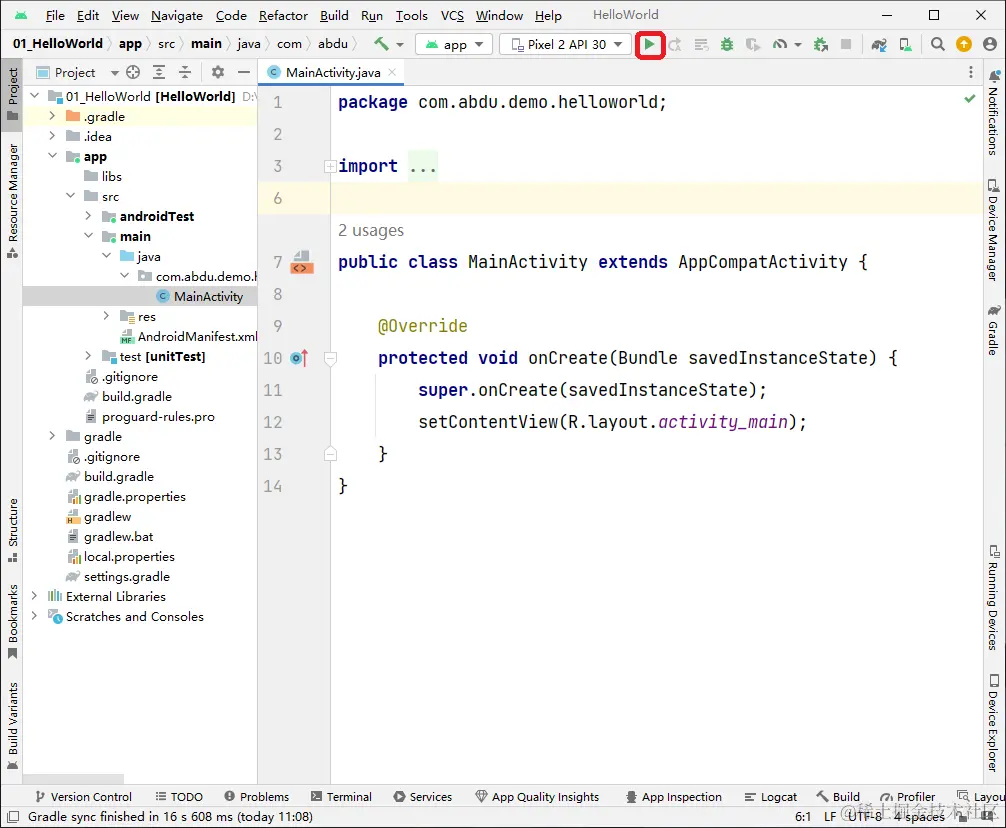Toggle the Running Devices sidebar button
Screen dimensions: 1006x828
click(993, 598)
